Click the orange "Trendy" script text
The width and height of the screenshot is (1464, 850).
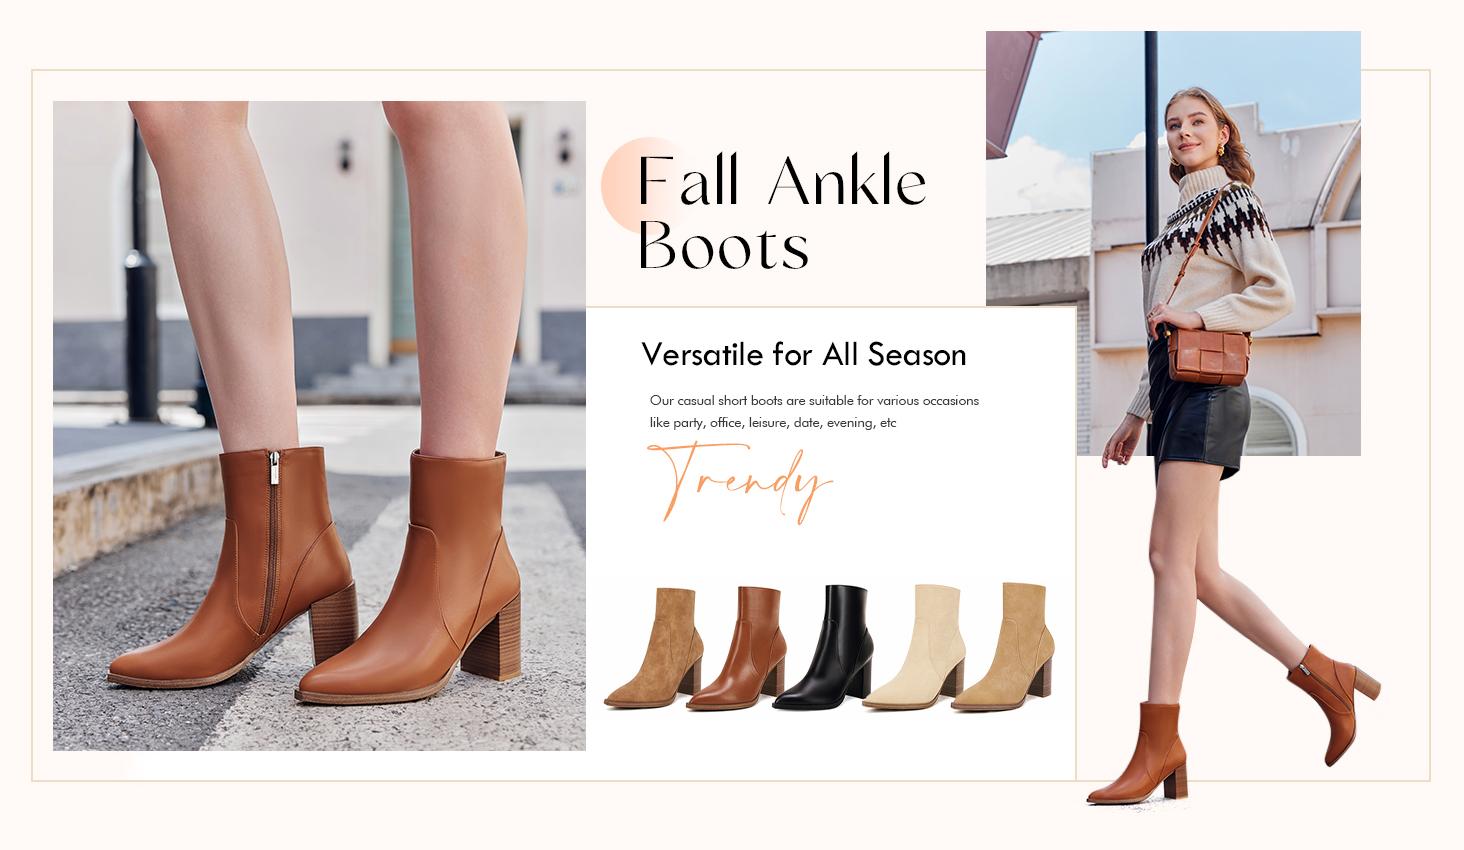tap(740, 481)
